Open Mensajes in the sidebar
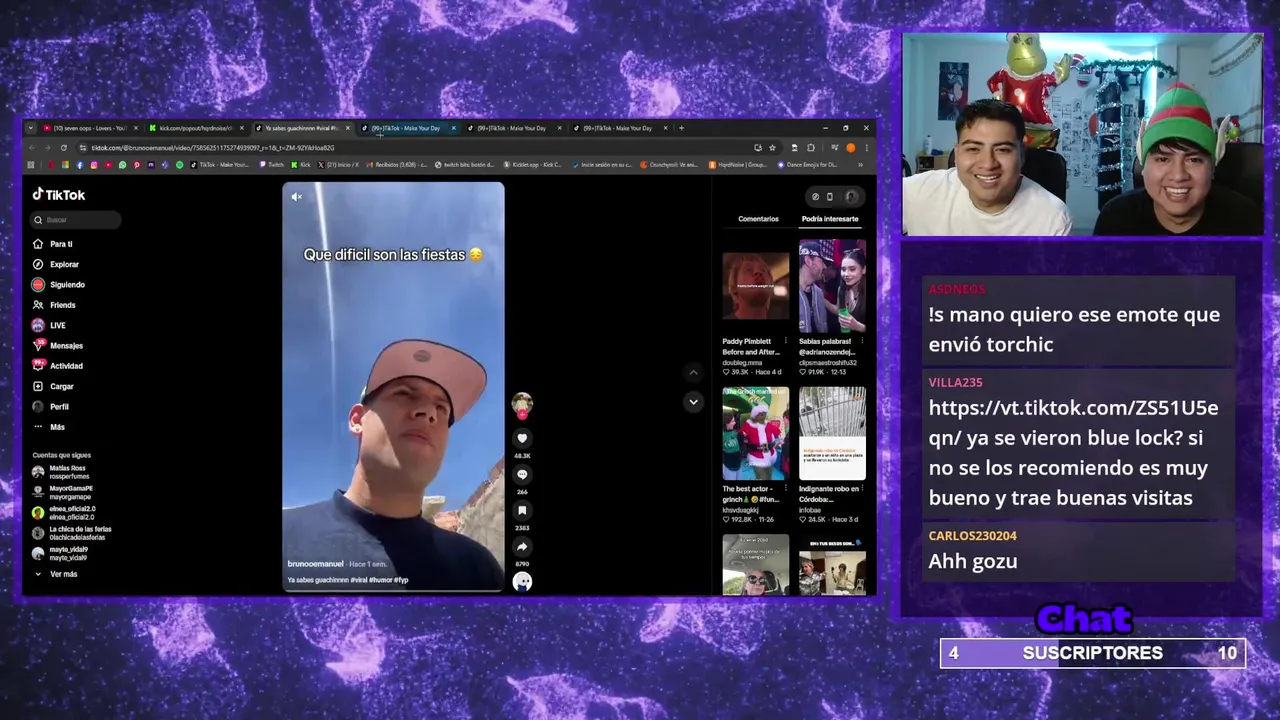 coord(57,345)
